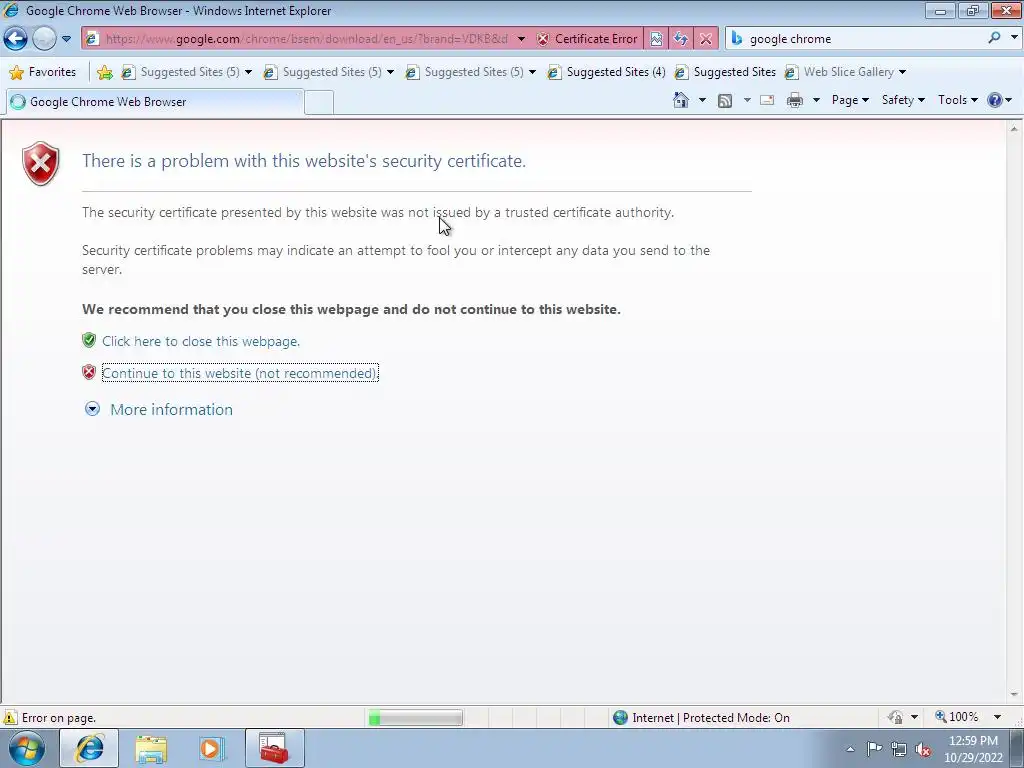This screenshot has height=768, width=1024.
Task: Open Windows Explorer taskbar folder icon
Action: (x=151, y=748)
